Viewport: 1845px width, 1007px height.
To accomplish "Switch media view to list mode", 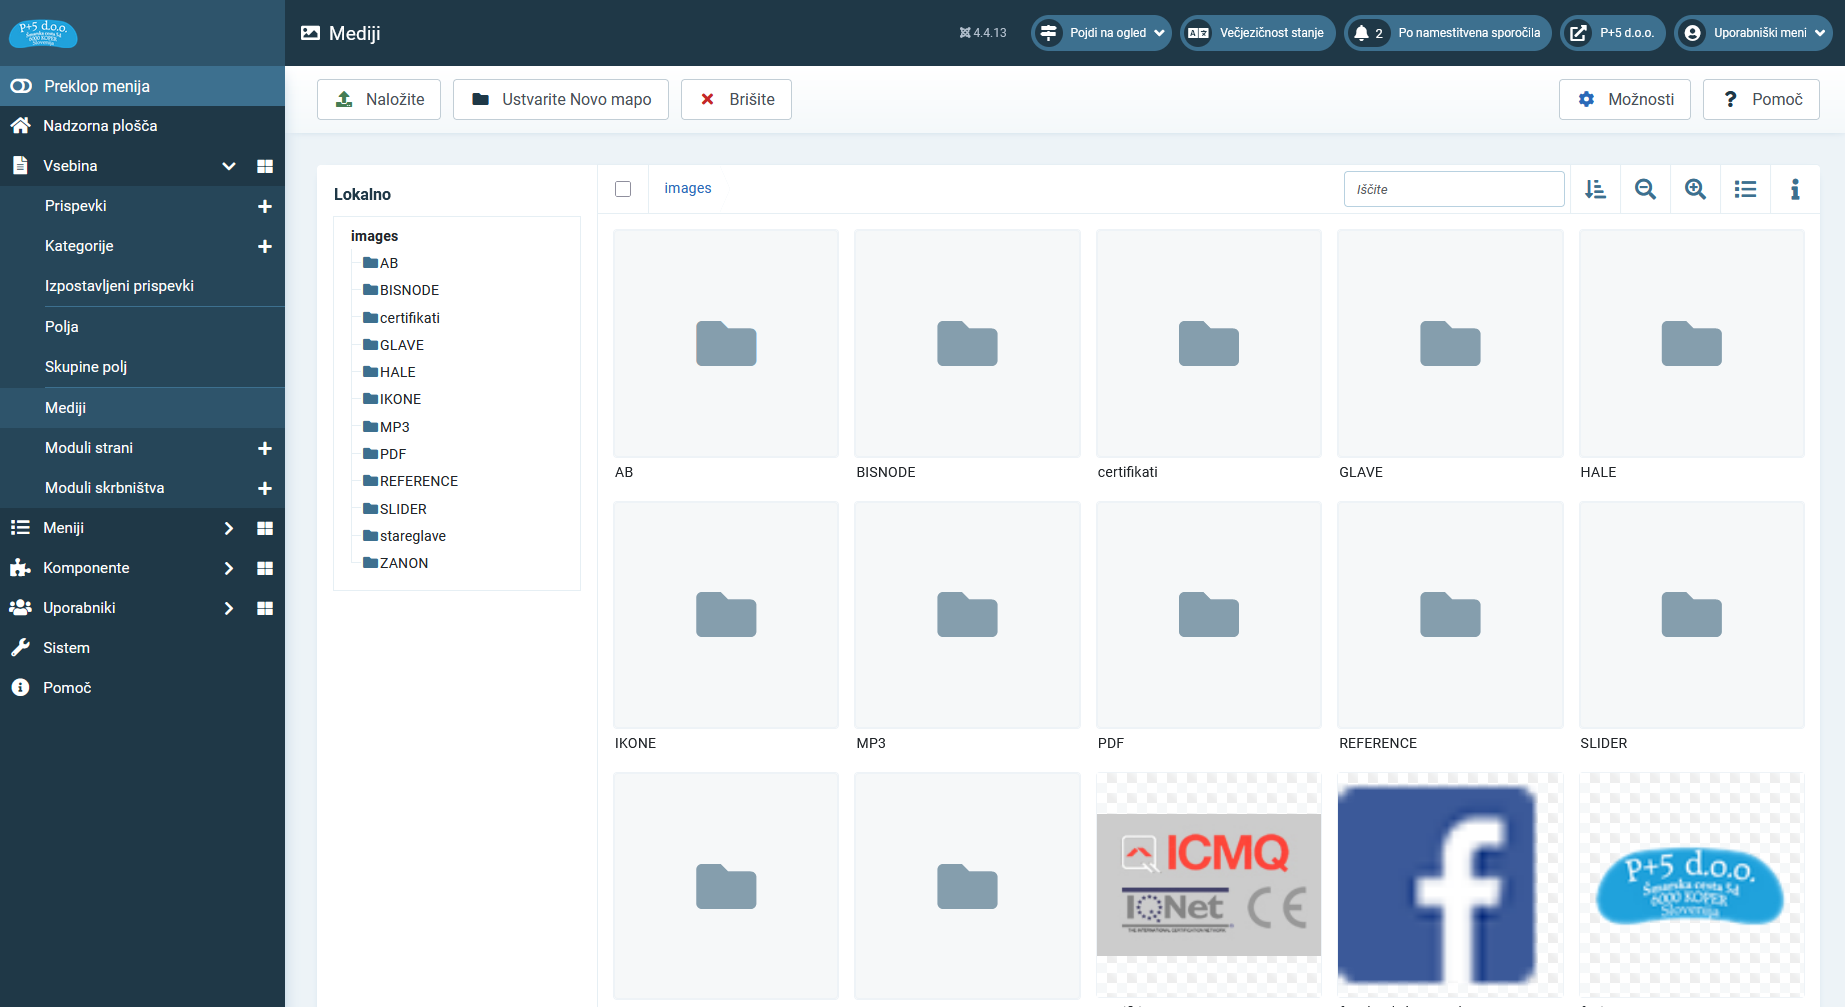I will click(1745, 189).
